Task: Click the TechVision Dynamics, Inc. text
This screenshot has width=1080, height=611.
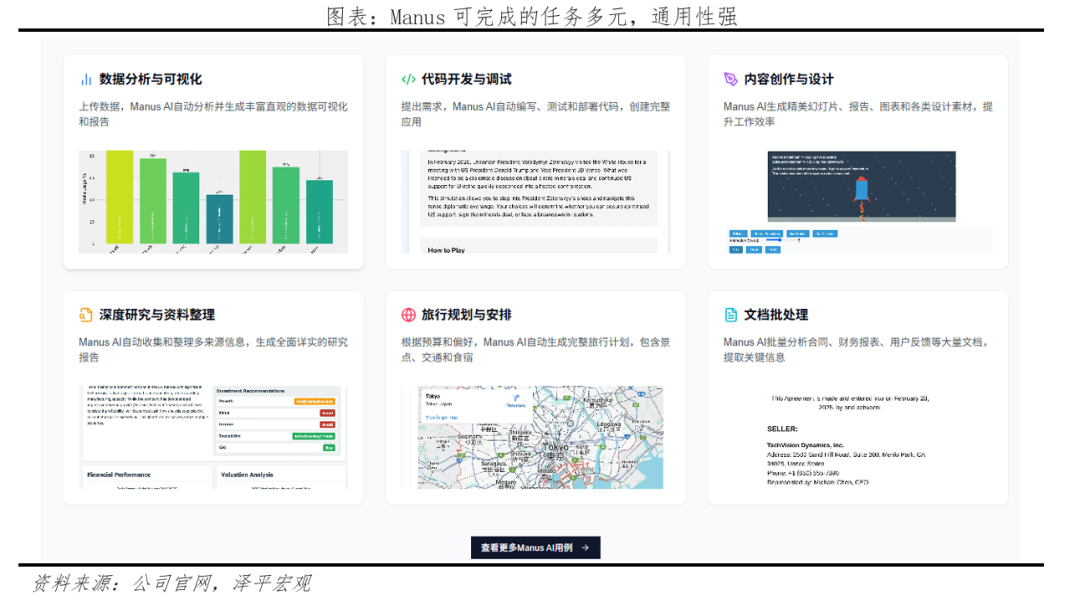Action: click(805, 445)
